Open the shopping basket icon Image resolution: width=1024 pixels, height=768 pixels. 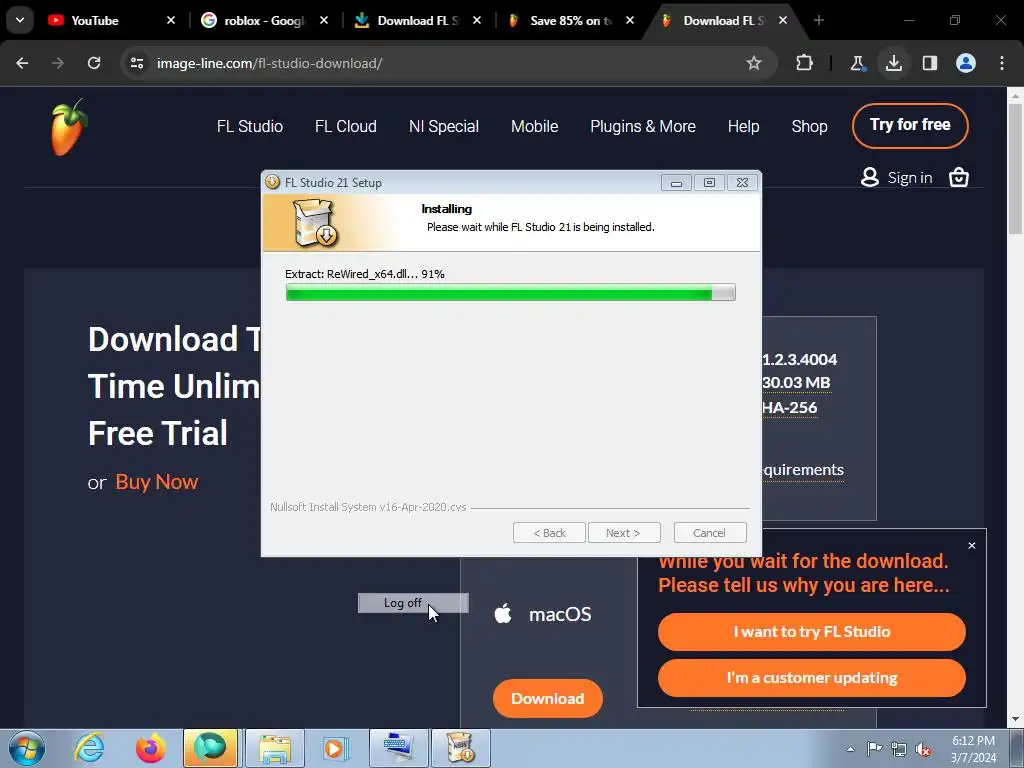(958, 177)
